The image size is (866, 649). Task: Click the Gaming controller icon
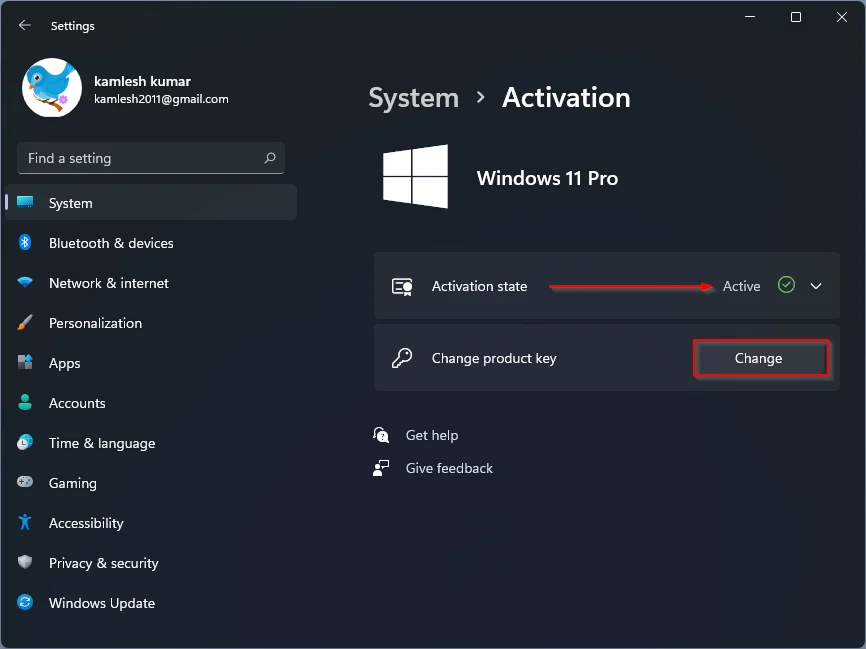[x=25, y=482]
